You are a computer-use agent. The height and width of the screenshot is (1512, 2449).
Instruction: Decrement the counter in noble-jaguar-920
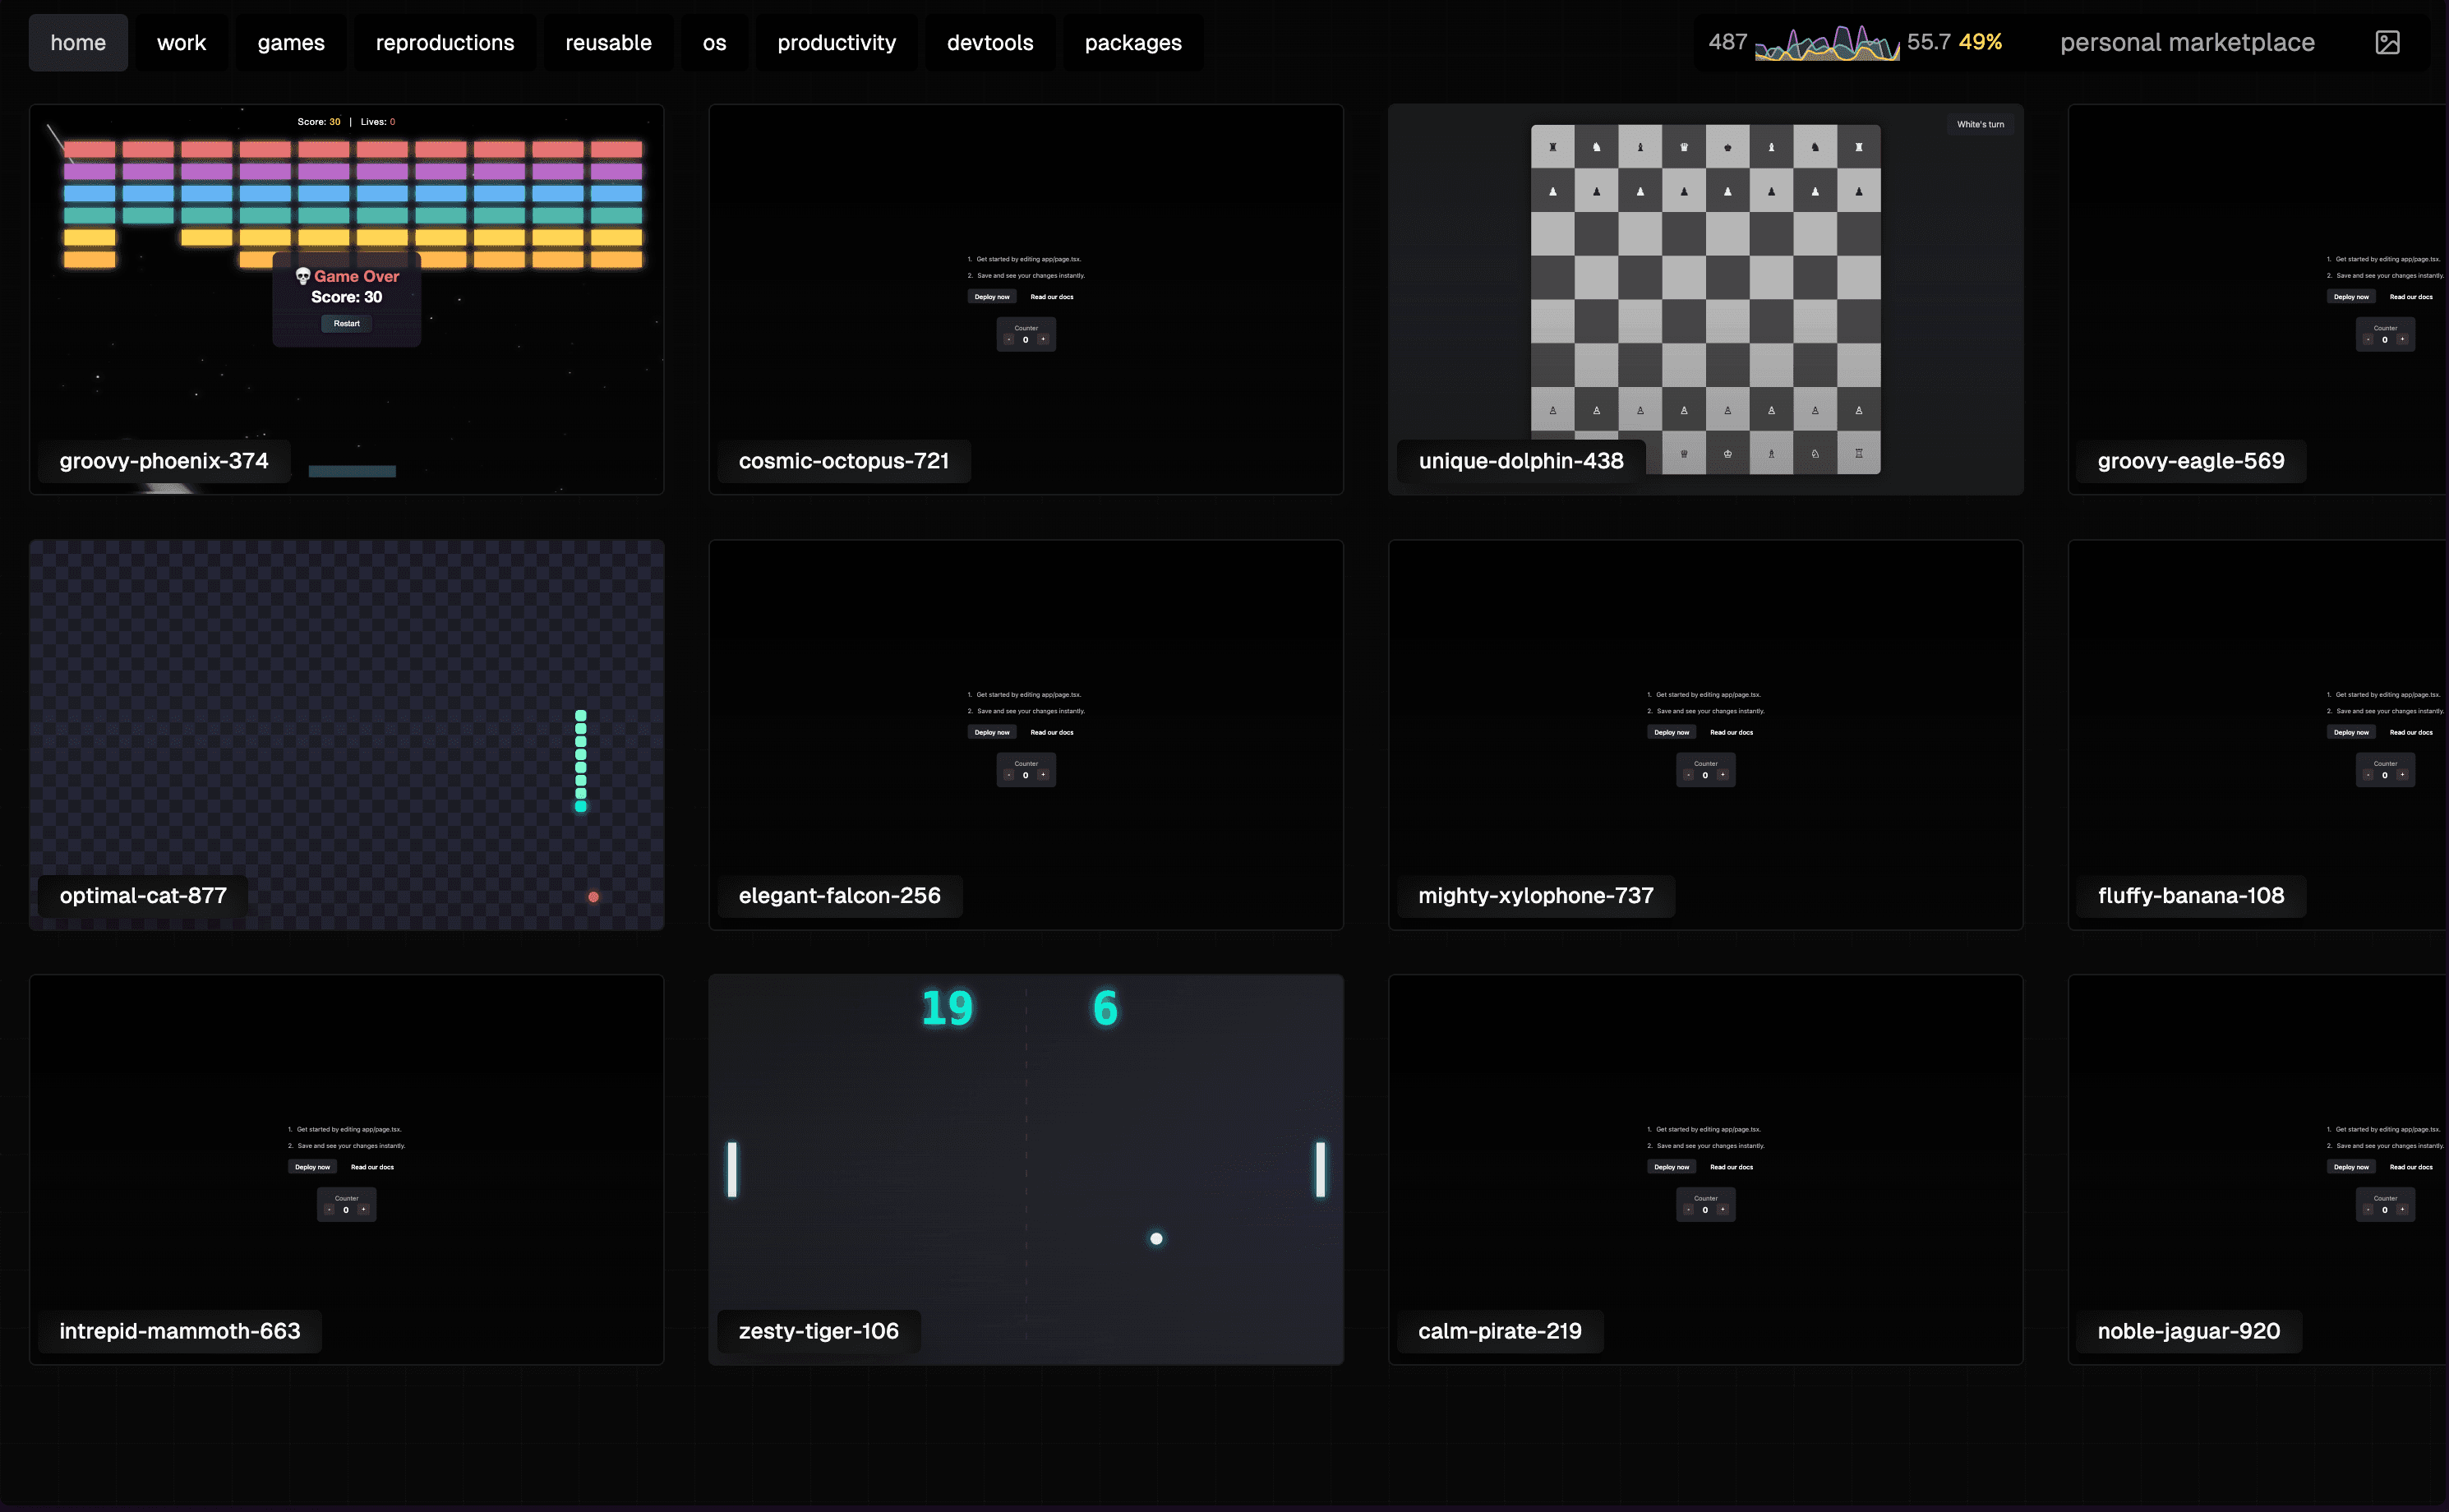pyautogui.click(x=2368, y=1209)
